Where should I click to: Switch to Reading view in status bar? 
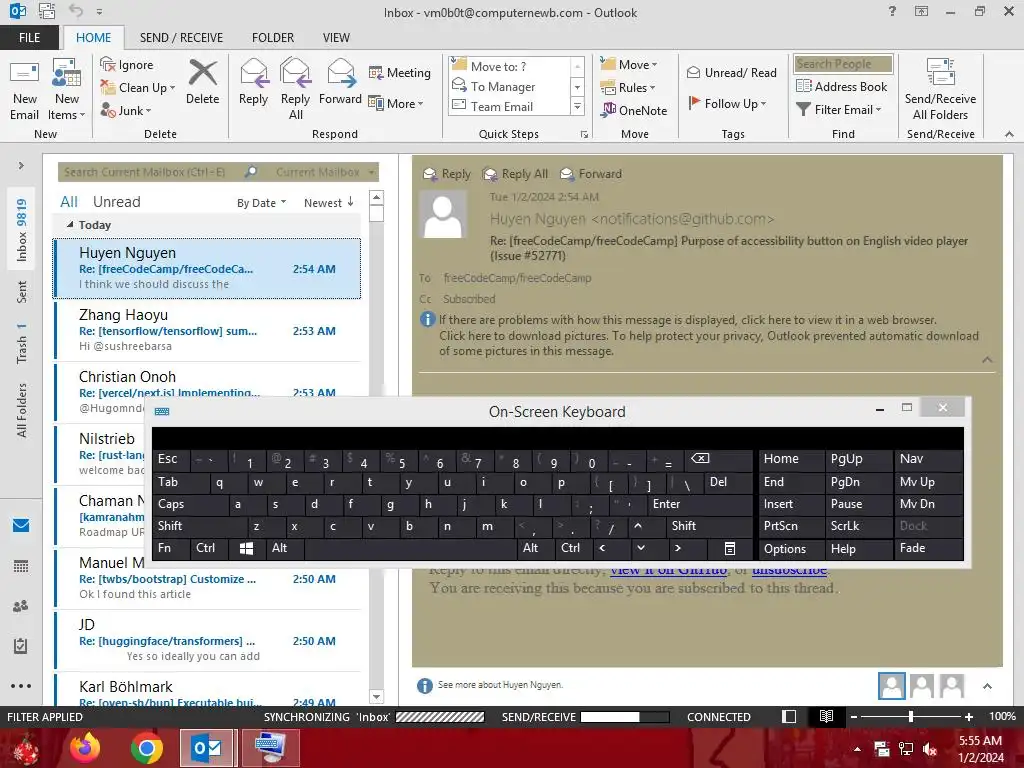[x=826, y=716]
